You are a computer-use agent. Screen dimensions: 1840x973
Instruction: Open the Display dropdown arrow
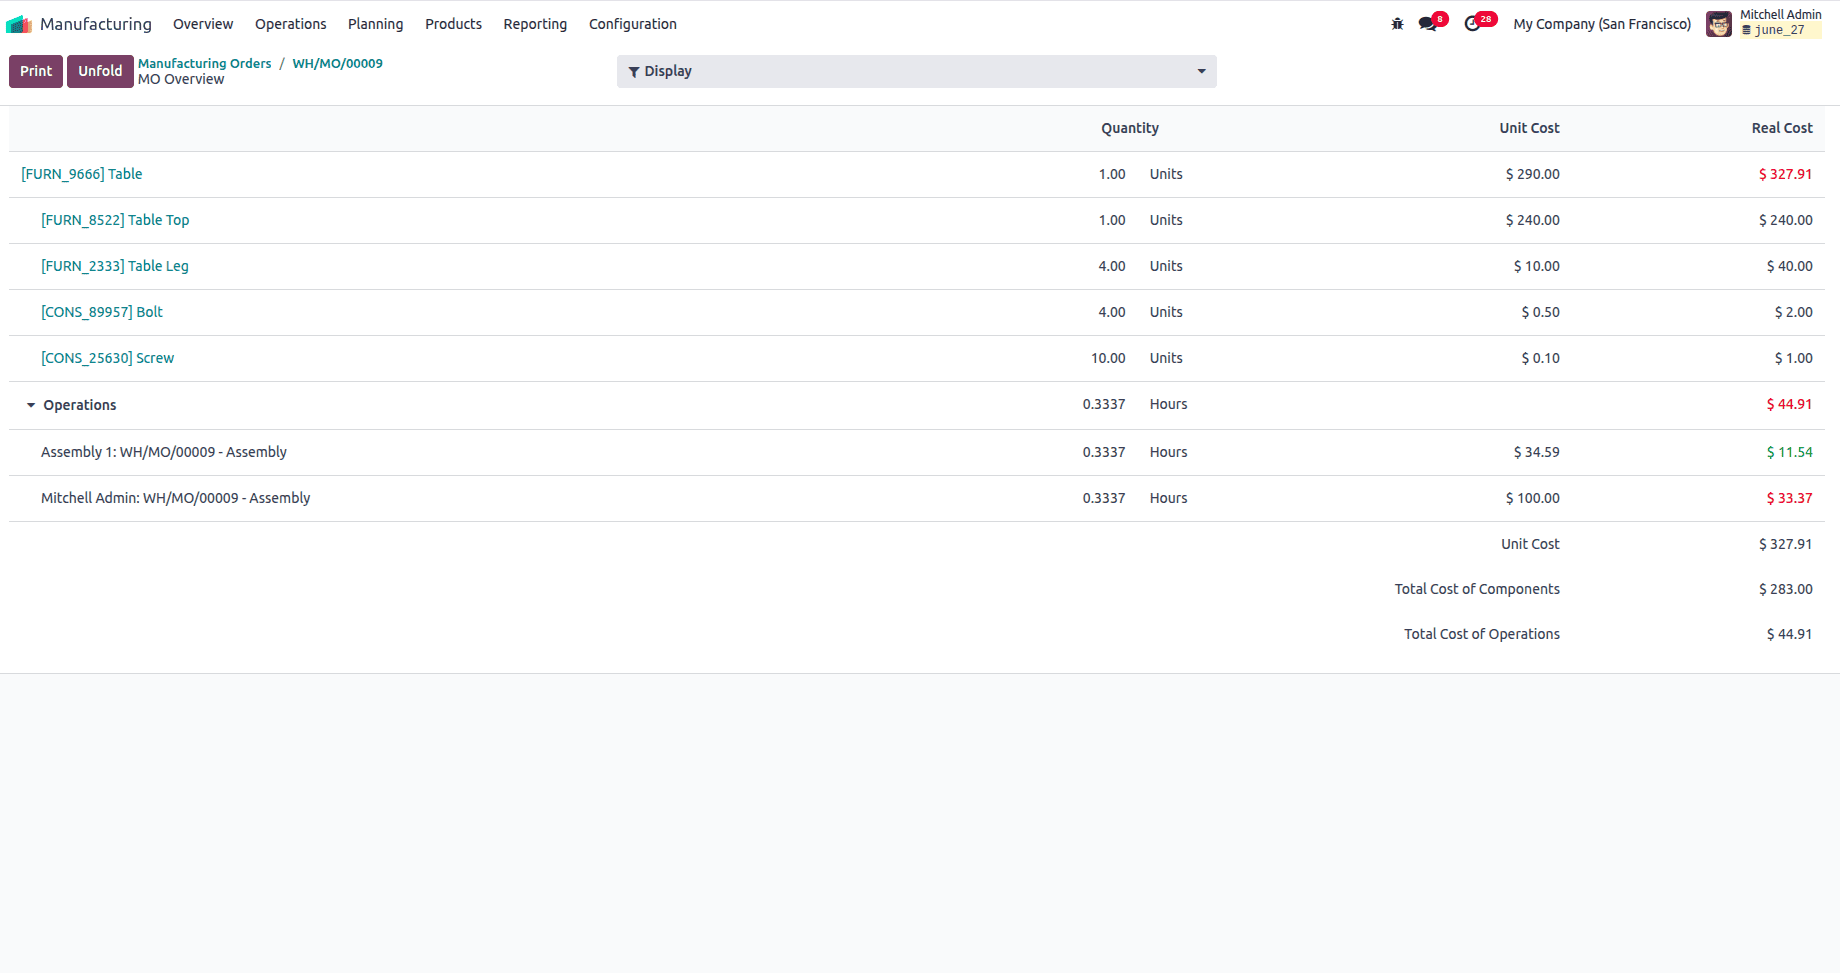coord(1201,71)
